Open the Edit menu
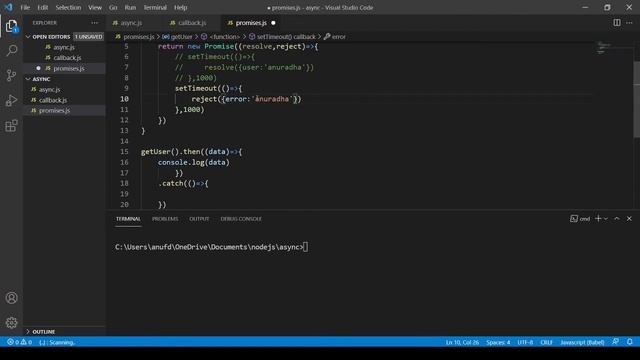 [42, 7]
